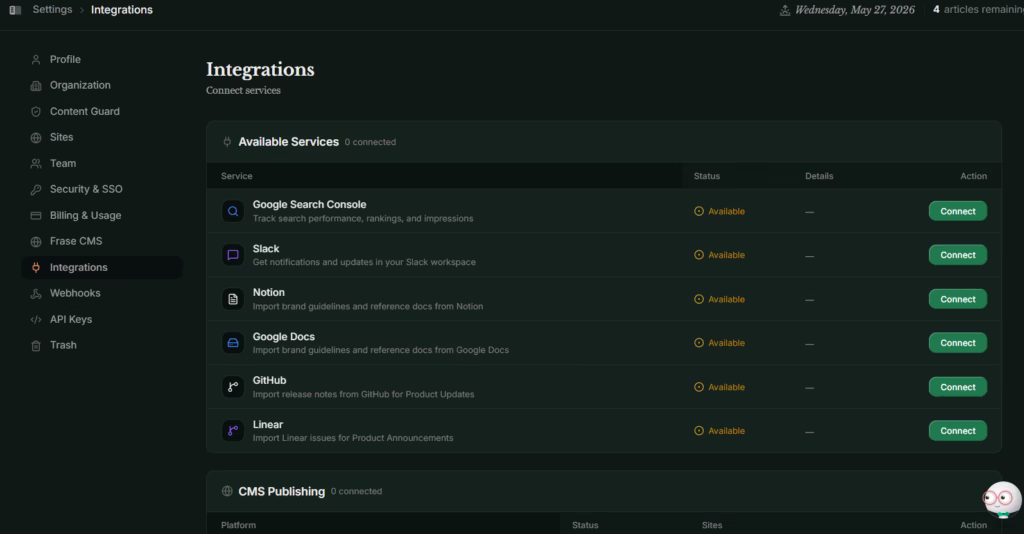
Task: Click the GitHub branch icon
Action: [x=232, y=387]
